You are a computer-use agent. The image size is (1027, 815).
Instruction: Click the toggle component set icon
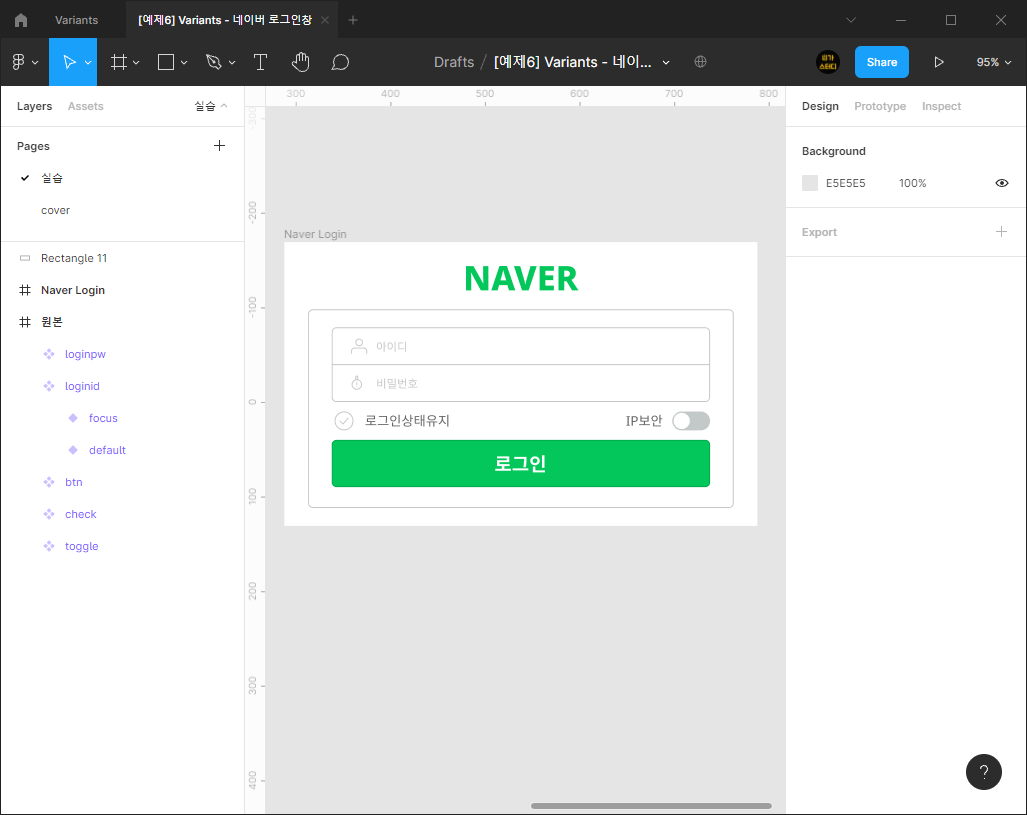[x=49, y=546]
